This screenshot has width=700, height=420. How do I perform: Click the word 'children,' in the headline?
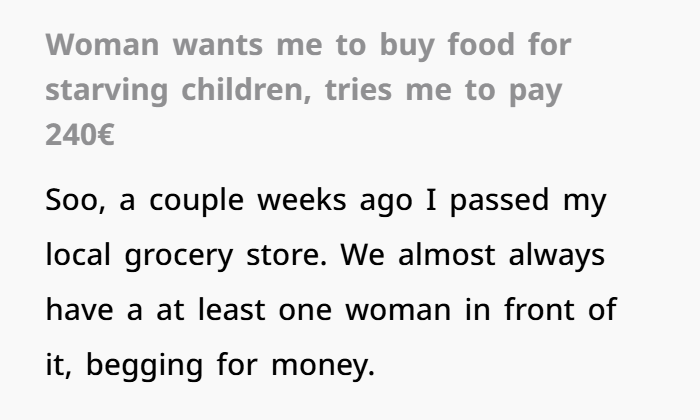(246, 89)
